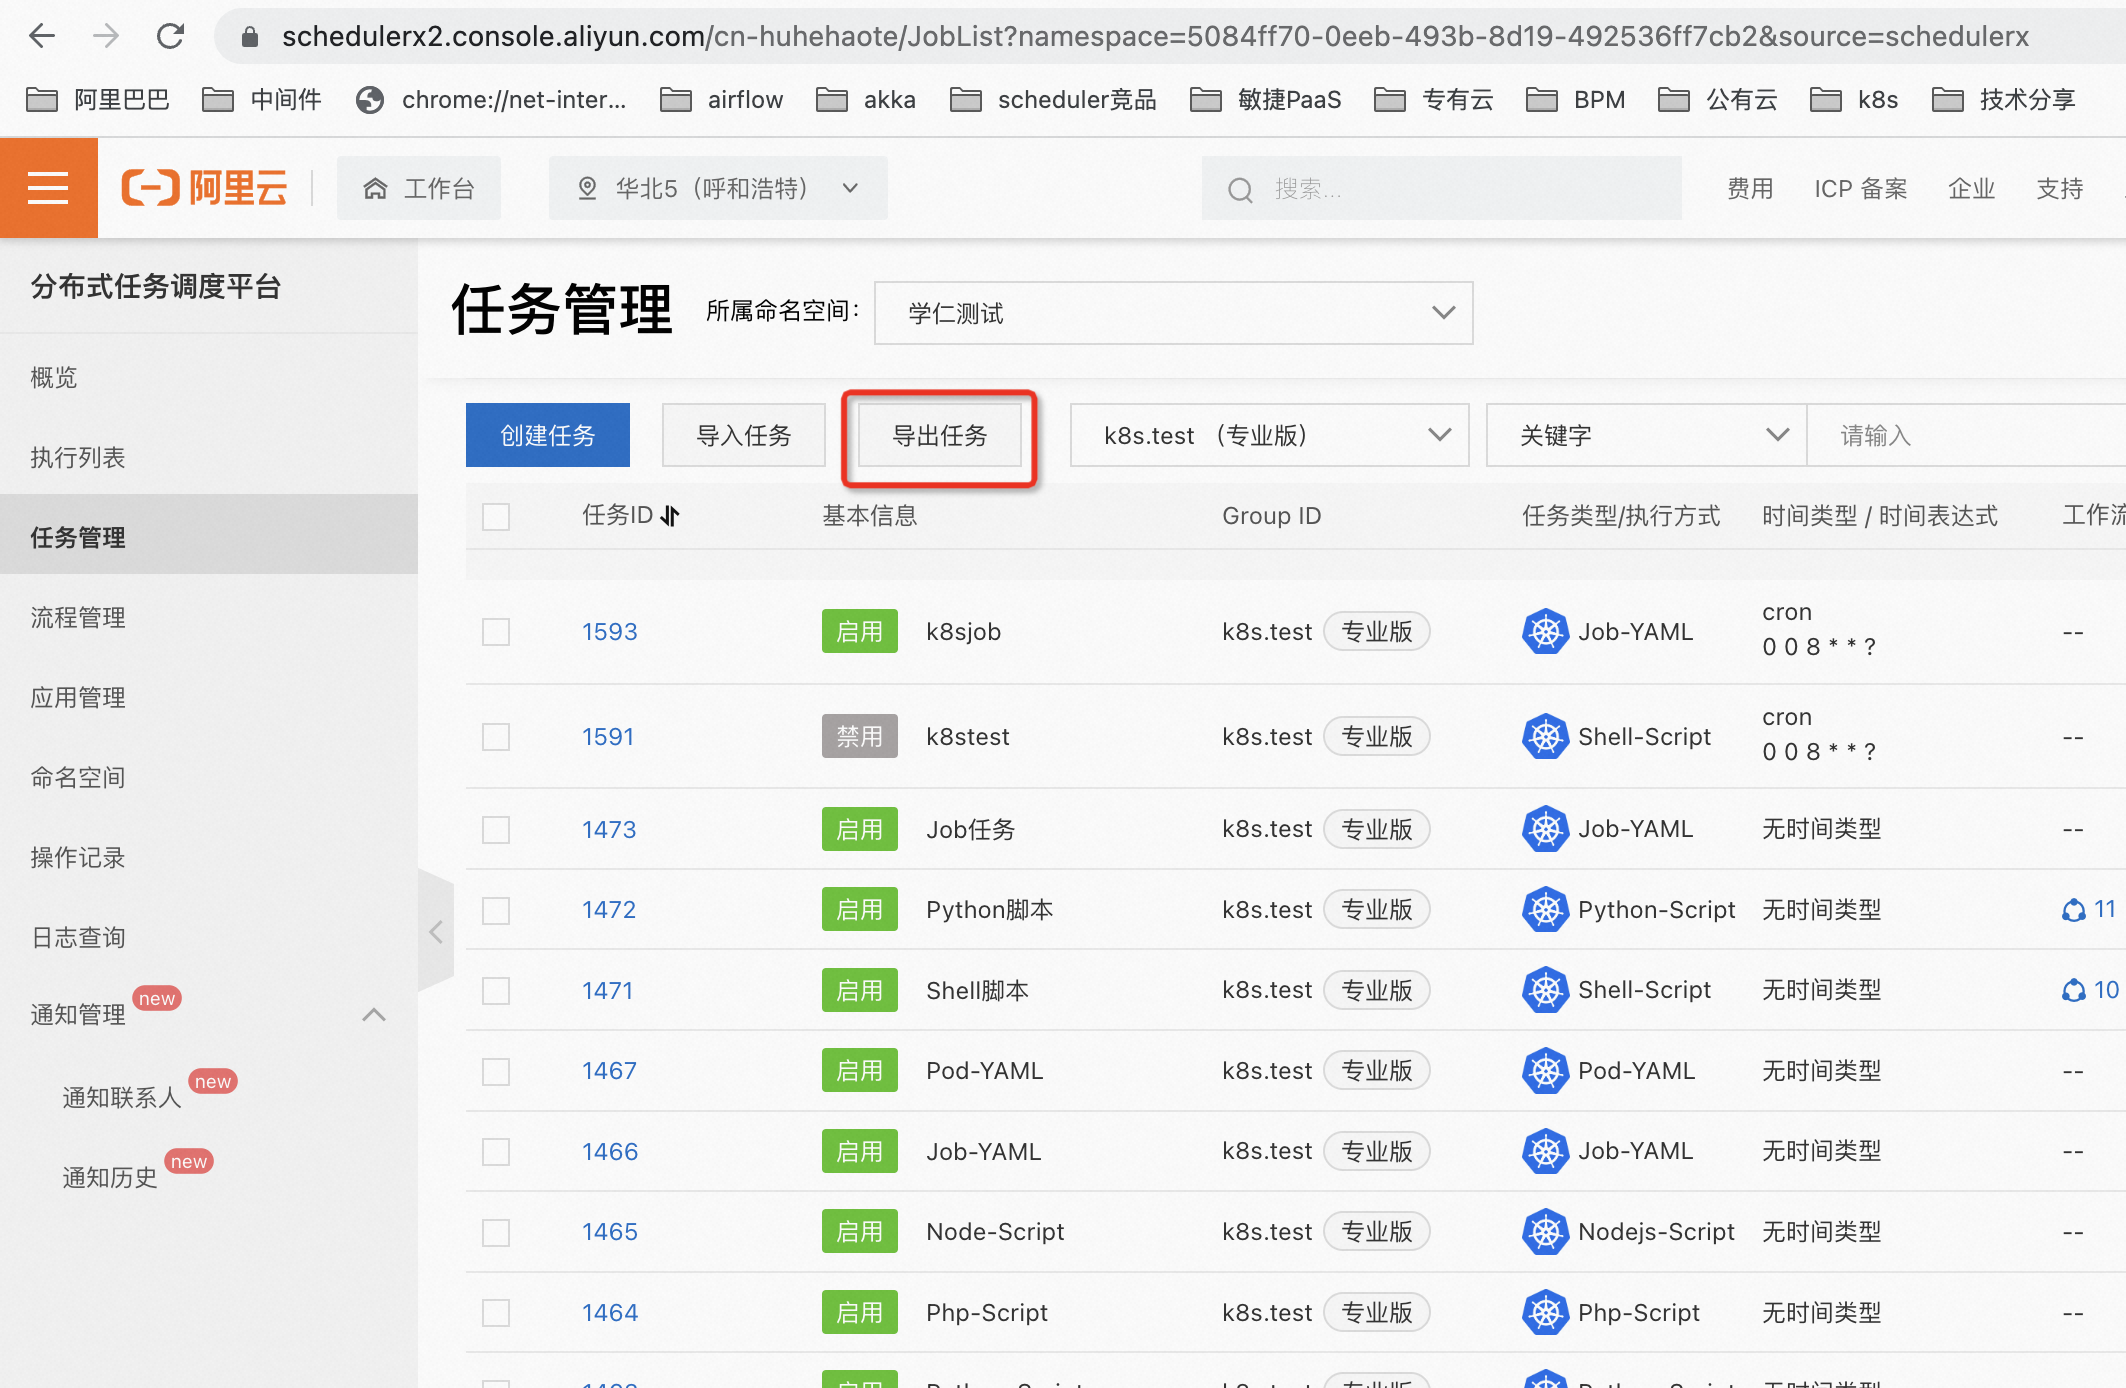
Task: Click the 阿里云 logo
Action: tap(204, 188)
